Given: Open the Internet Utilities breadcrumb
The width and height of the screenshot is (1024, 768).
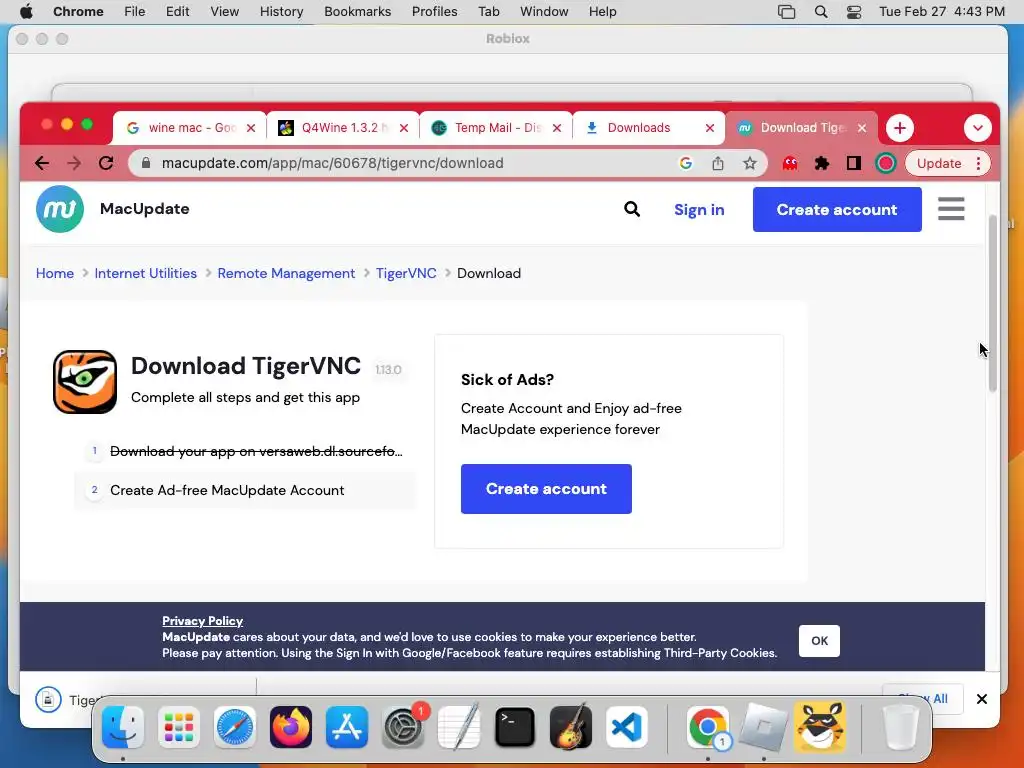Looking at the screenshot, I should [146, 274].
